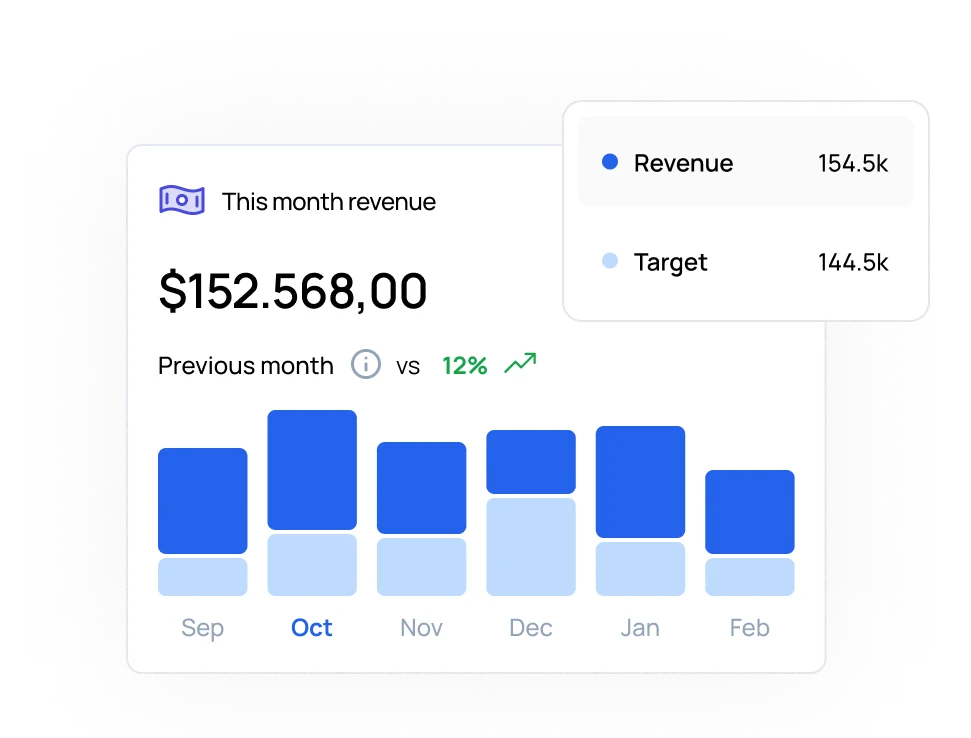971x738 pixels.
Task: Select the Feb month label
Action: [749, 628]
